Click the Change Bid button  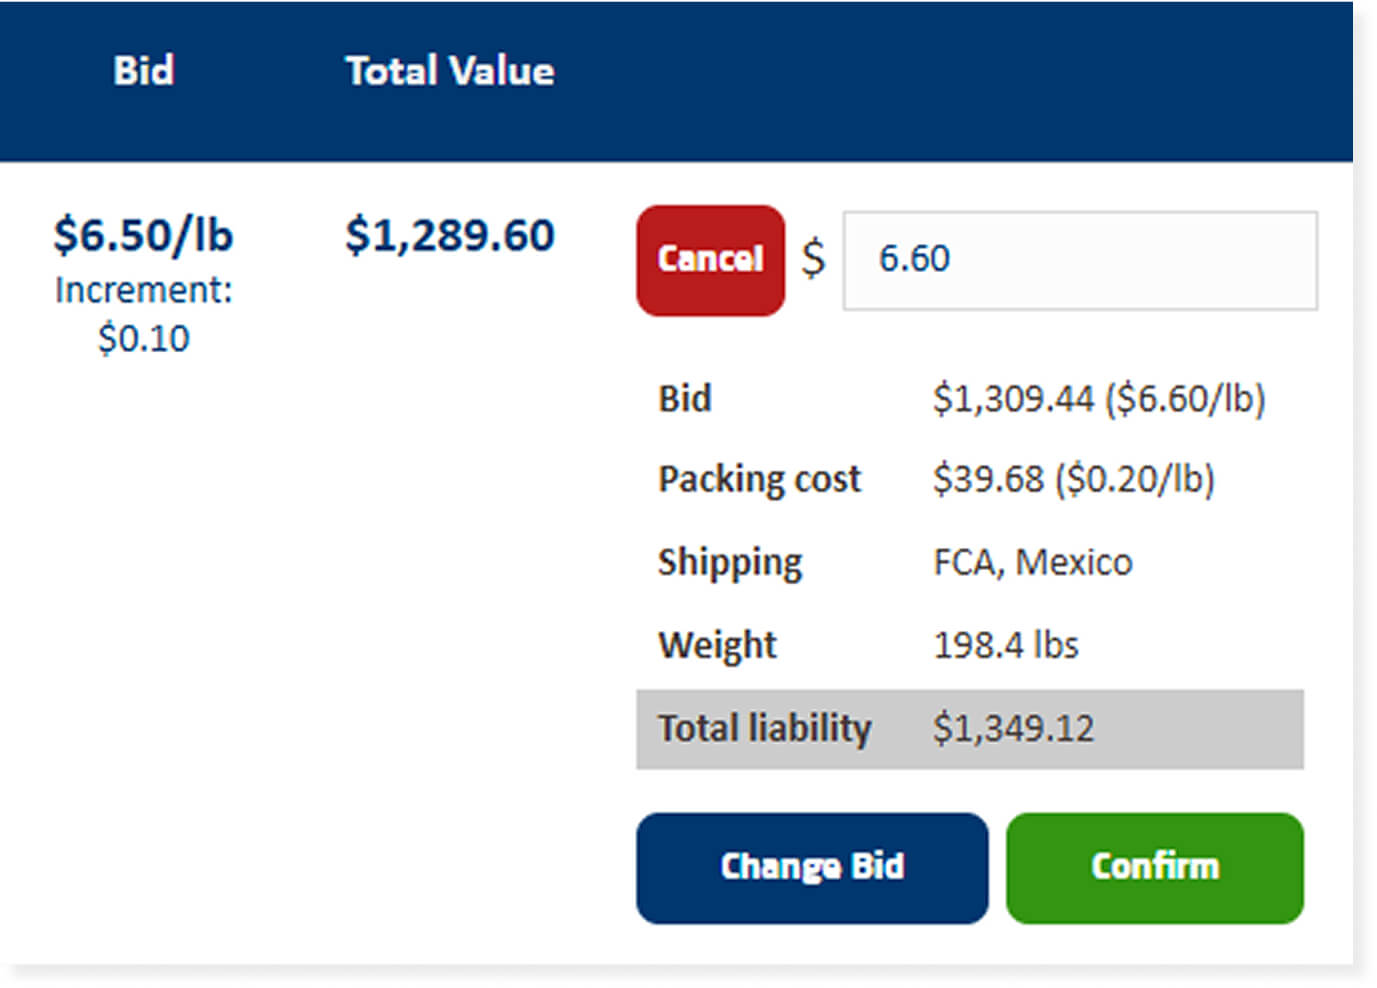coord(812,866)
